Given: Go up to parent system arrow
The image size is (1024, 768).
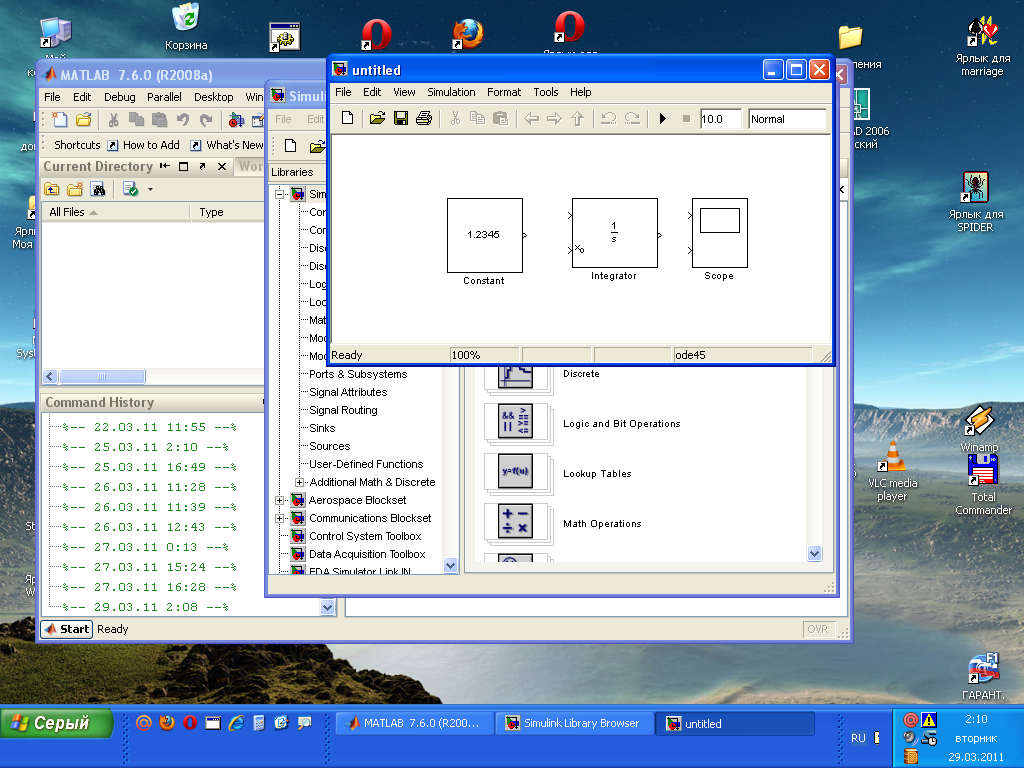Looking at the screenshot, I should pyautogui.click(x=577, y=118).
